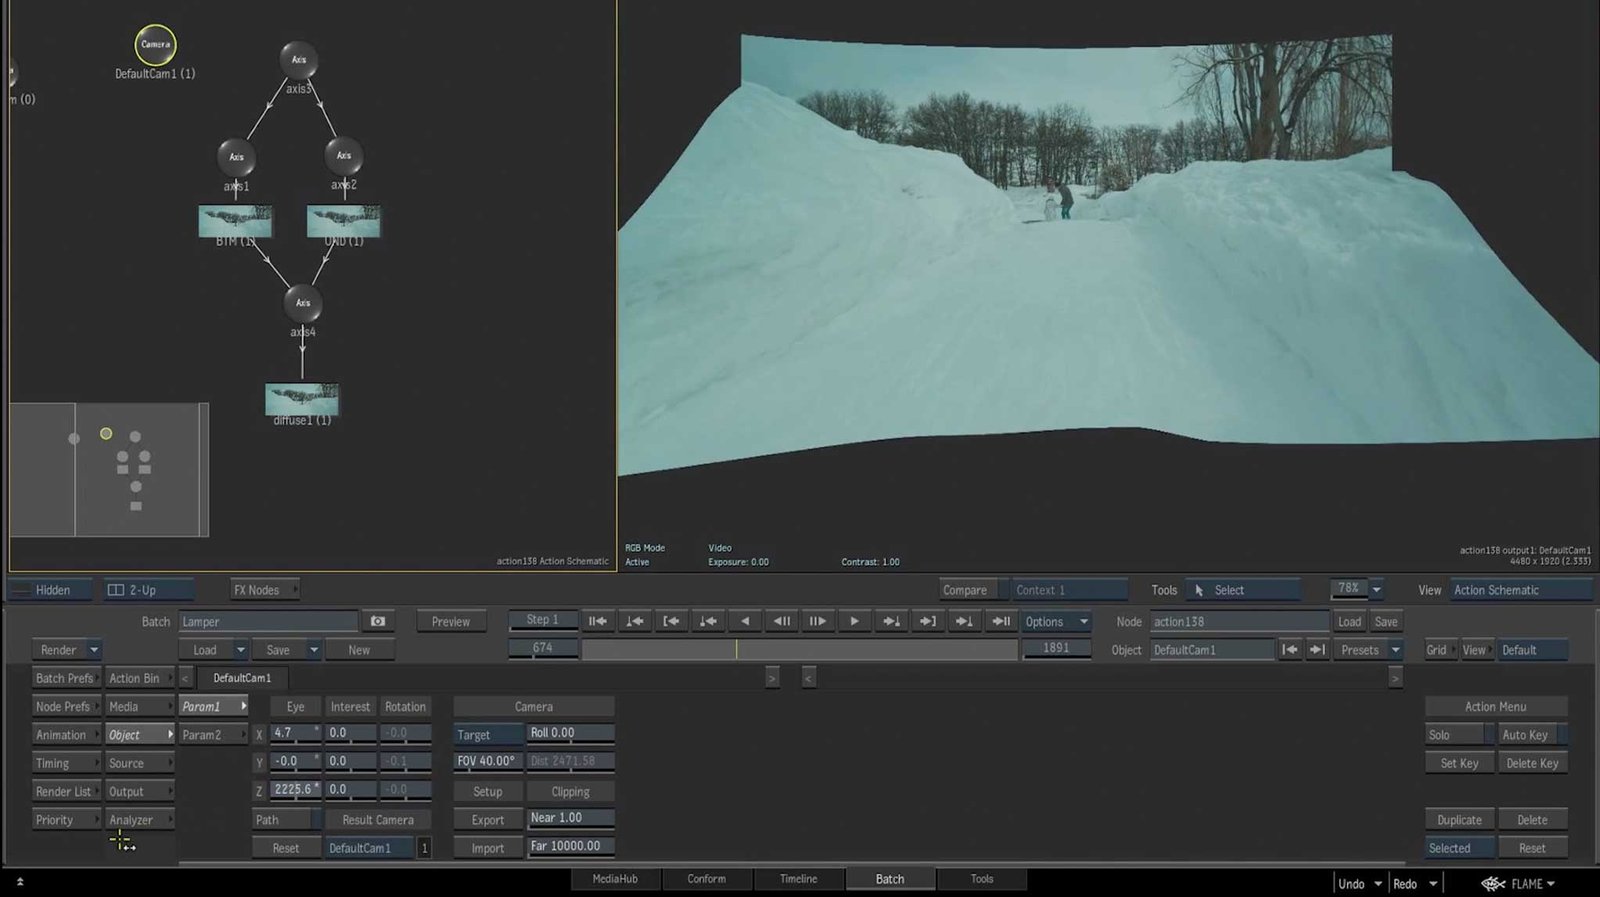Open the zoom percentage dropdown
1600x897 pixels.
(x=1376, y=590)
